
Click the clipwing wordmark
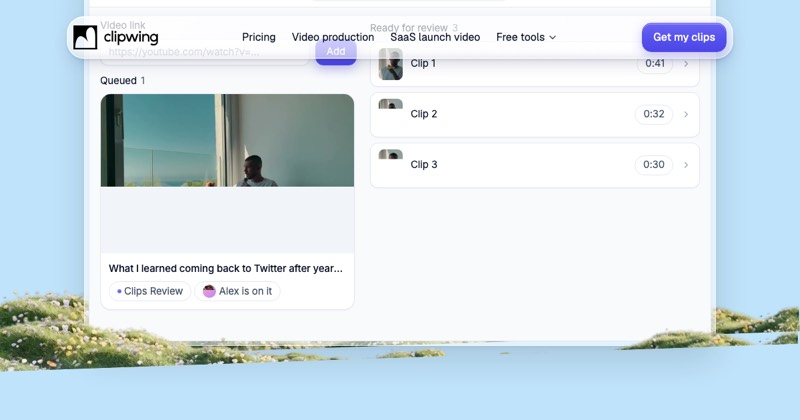[131, 37]
